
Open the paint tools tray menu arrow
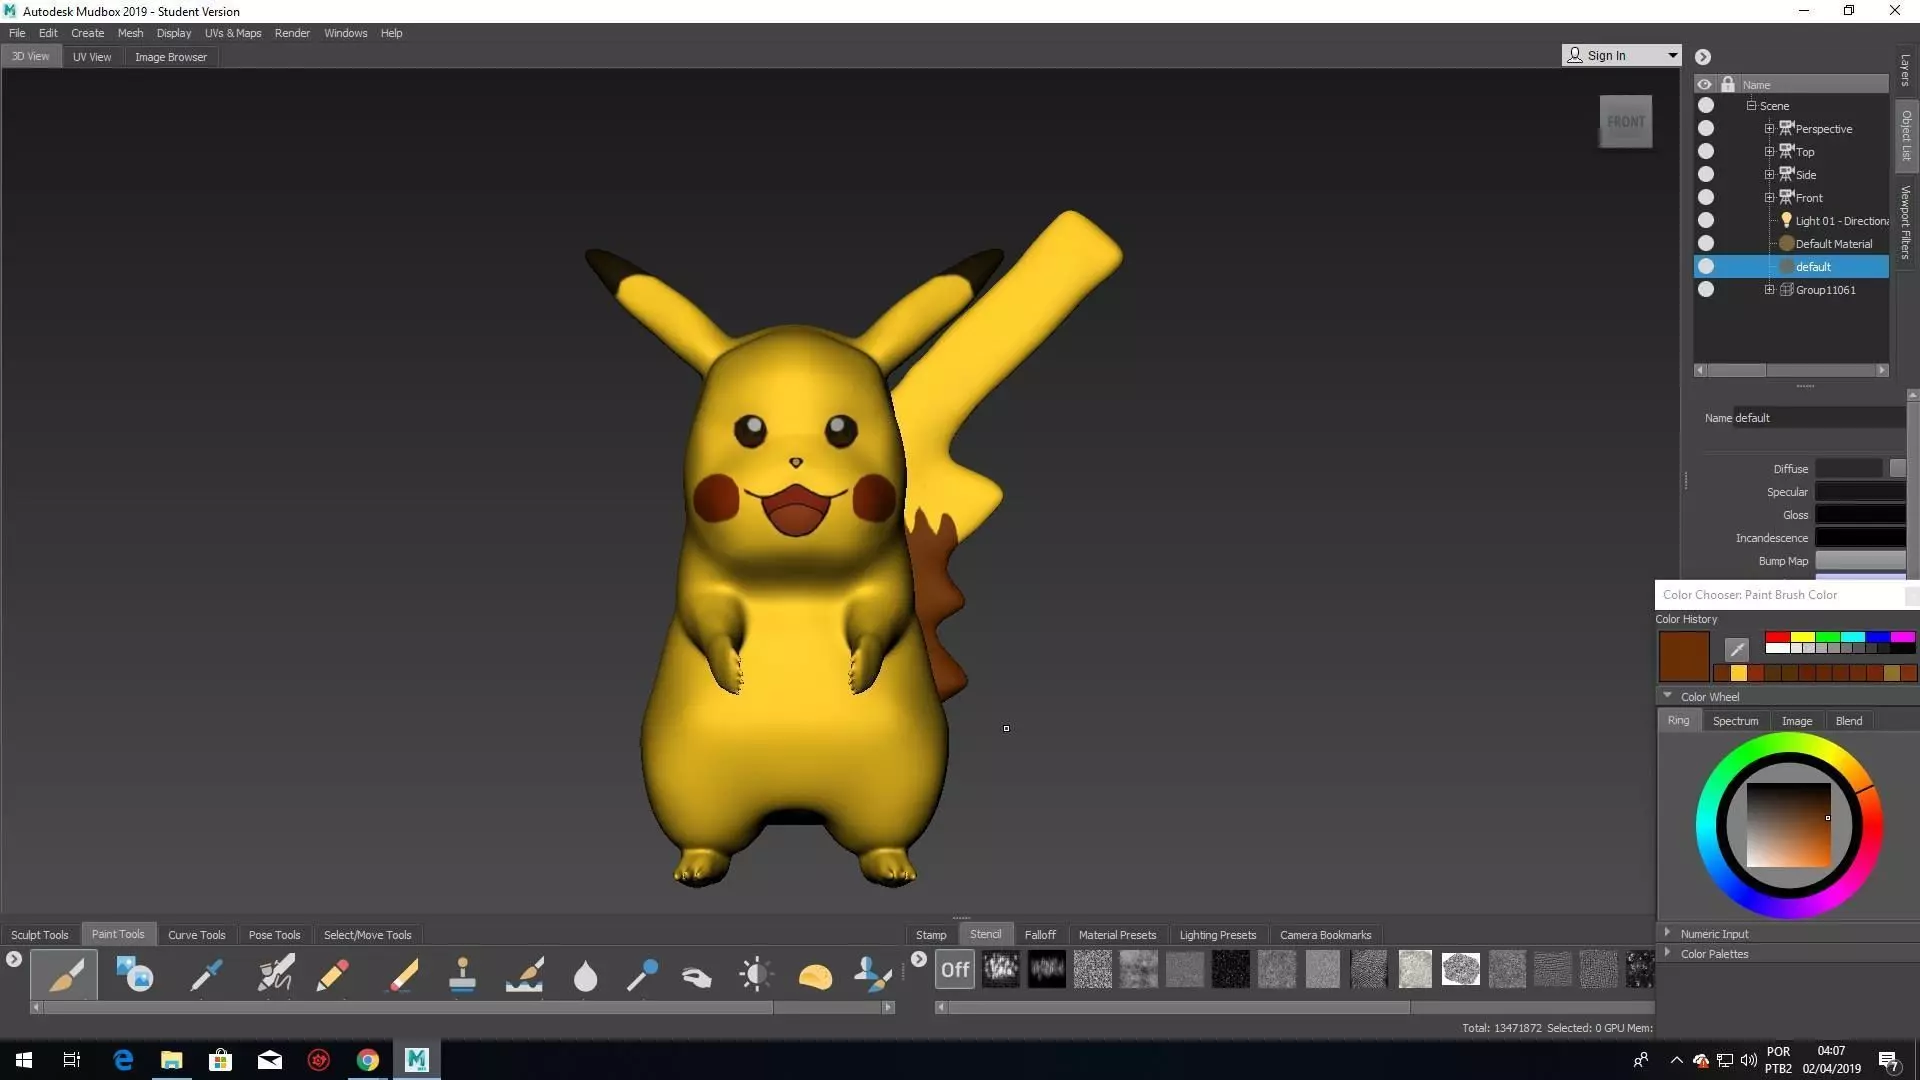click(13, 959)
